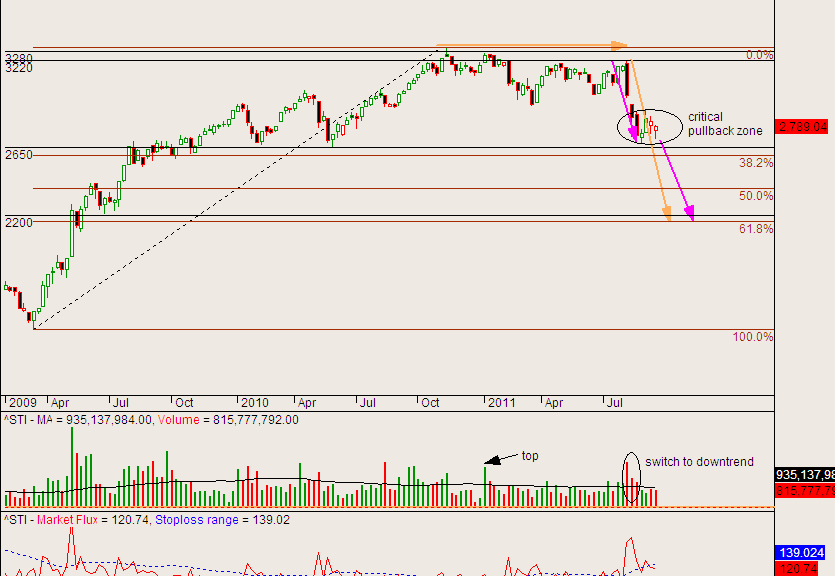
Task: Click the 2011 year marker on time axis
Action: [x=499, y=402]
